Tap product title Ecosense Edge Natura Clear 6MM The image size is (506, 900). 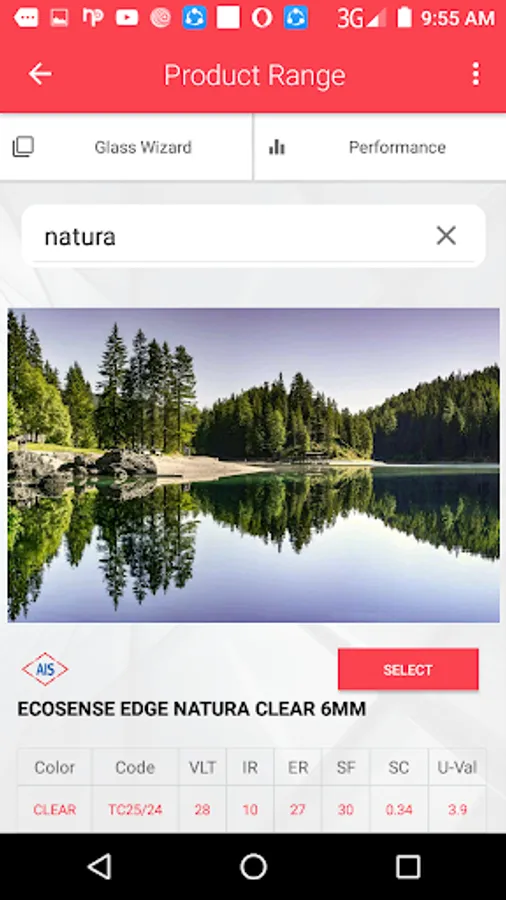tap(192, 709)
